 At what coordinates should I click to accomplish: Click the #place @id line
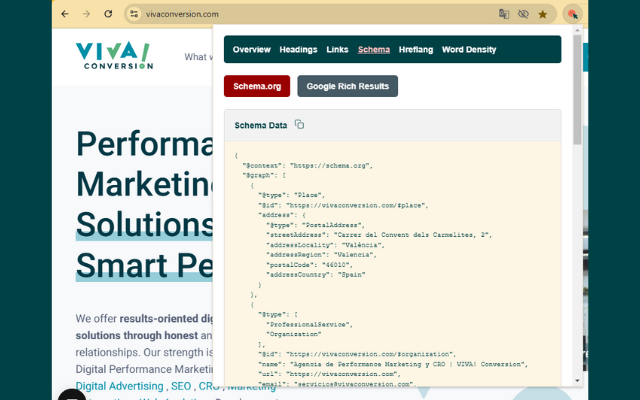click(343, 205)
